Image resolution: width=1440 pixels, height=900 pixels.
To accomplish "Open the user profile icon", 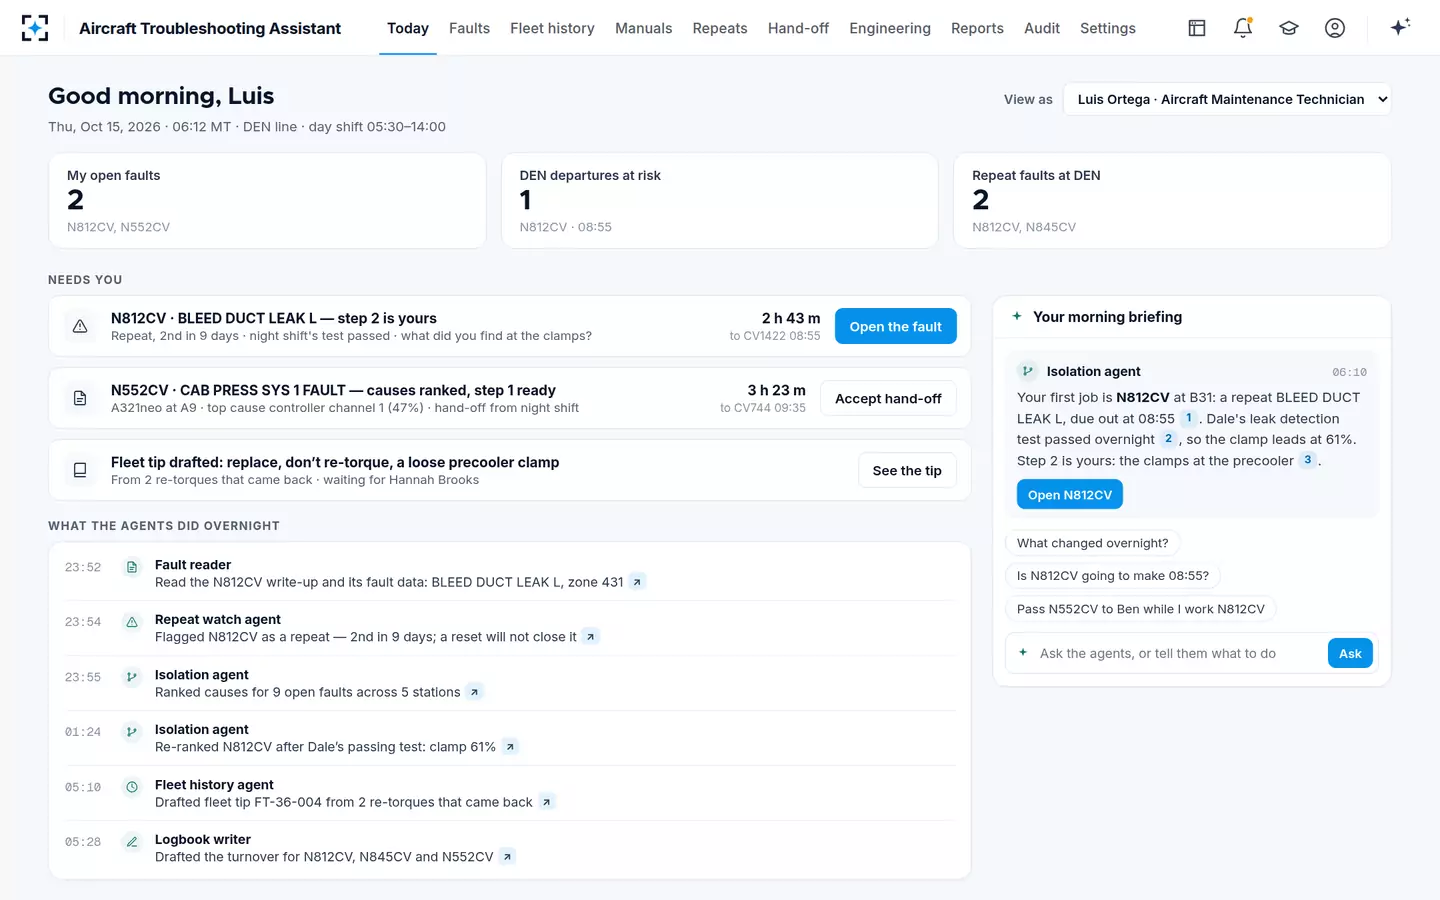I will 1335,28.
